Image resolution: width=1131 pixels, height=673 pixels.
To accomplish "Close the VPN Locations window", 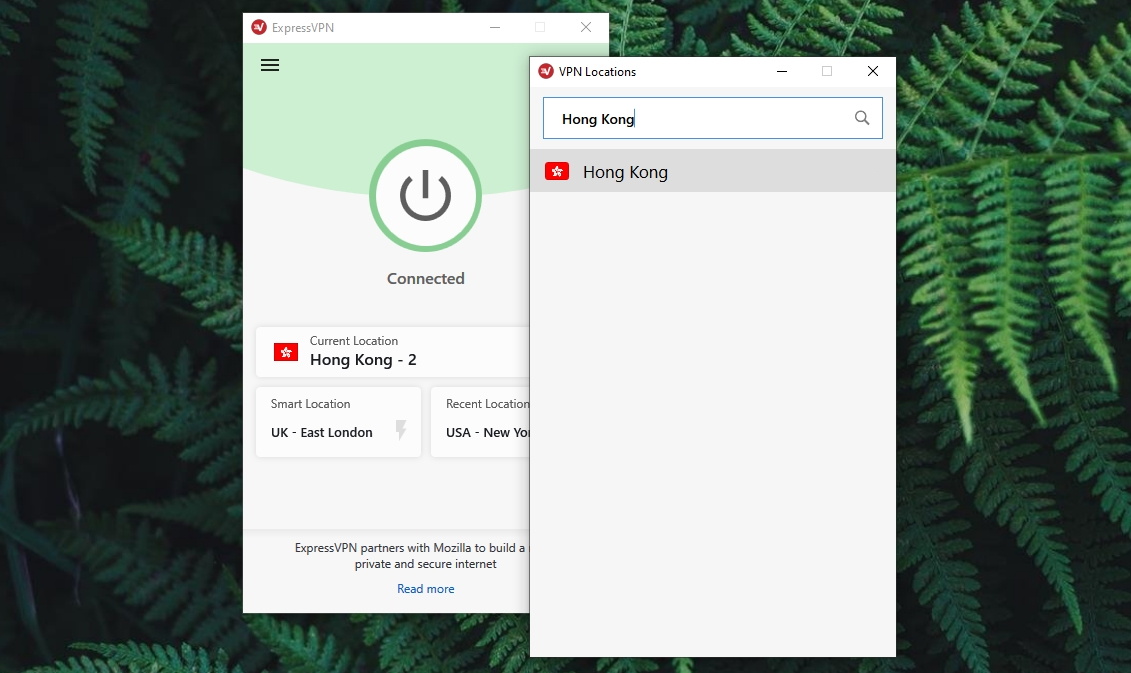I will click(x=873, y=71).
